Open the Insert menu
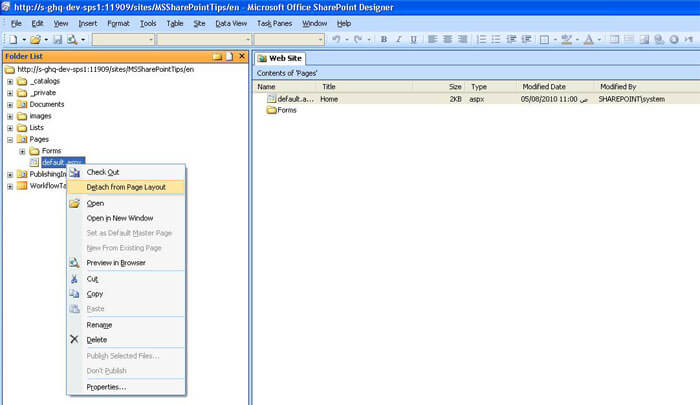The image size is (700, 405). pos(88,23)
